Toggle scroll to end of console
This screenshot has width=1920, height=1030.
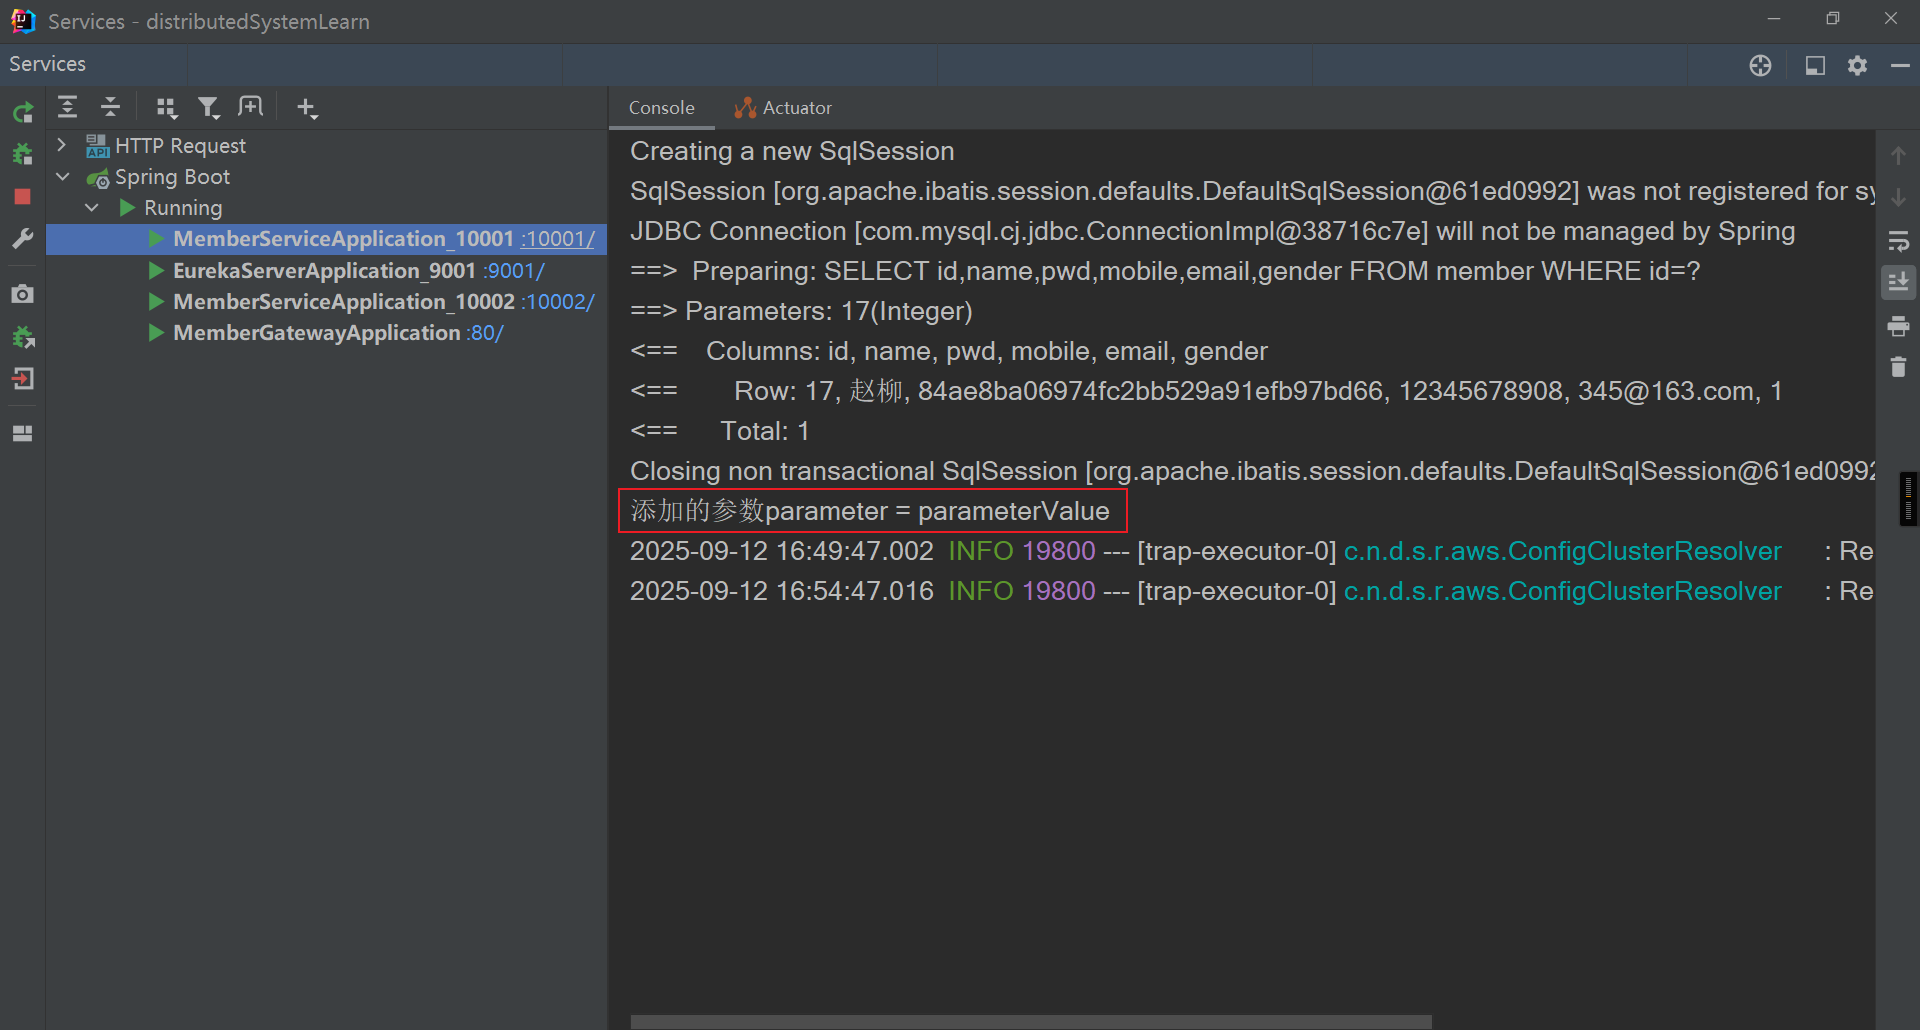[1898, 283]
